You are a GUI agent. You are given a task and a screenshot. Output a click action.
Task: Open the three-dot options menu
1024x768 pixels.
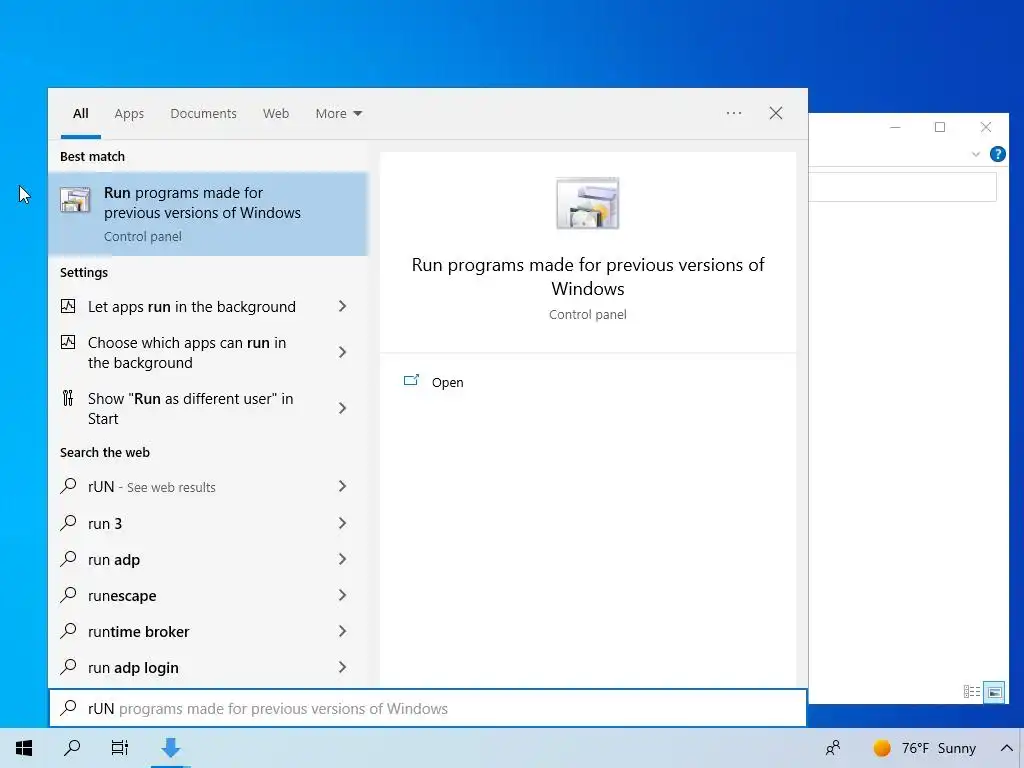[734, 113]
